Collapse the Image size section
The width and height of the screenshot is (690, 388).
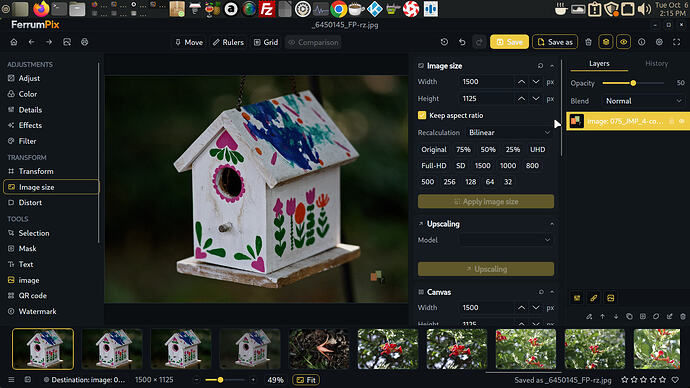[552, 66]
